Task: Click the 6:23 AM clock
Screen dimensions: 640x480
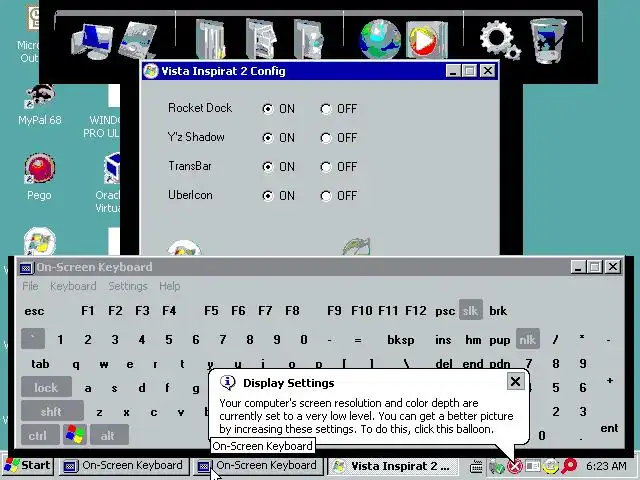Action: [x=606, y=466]
